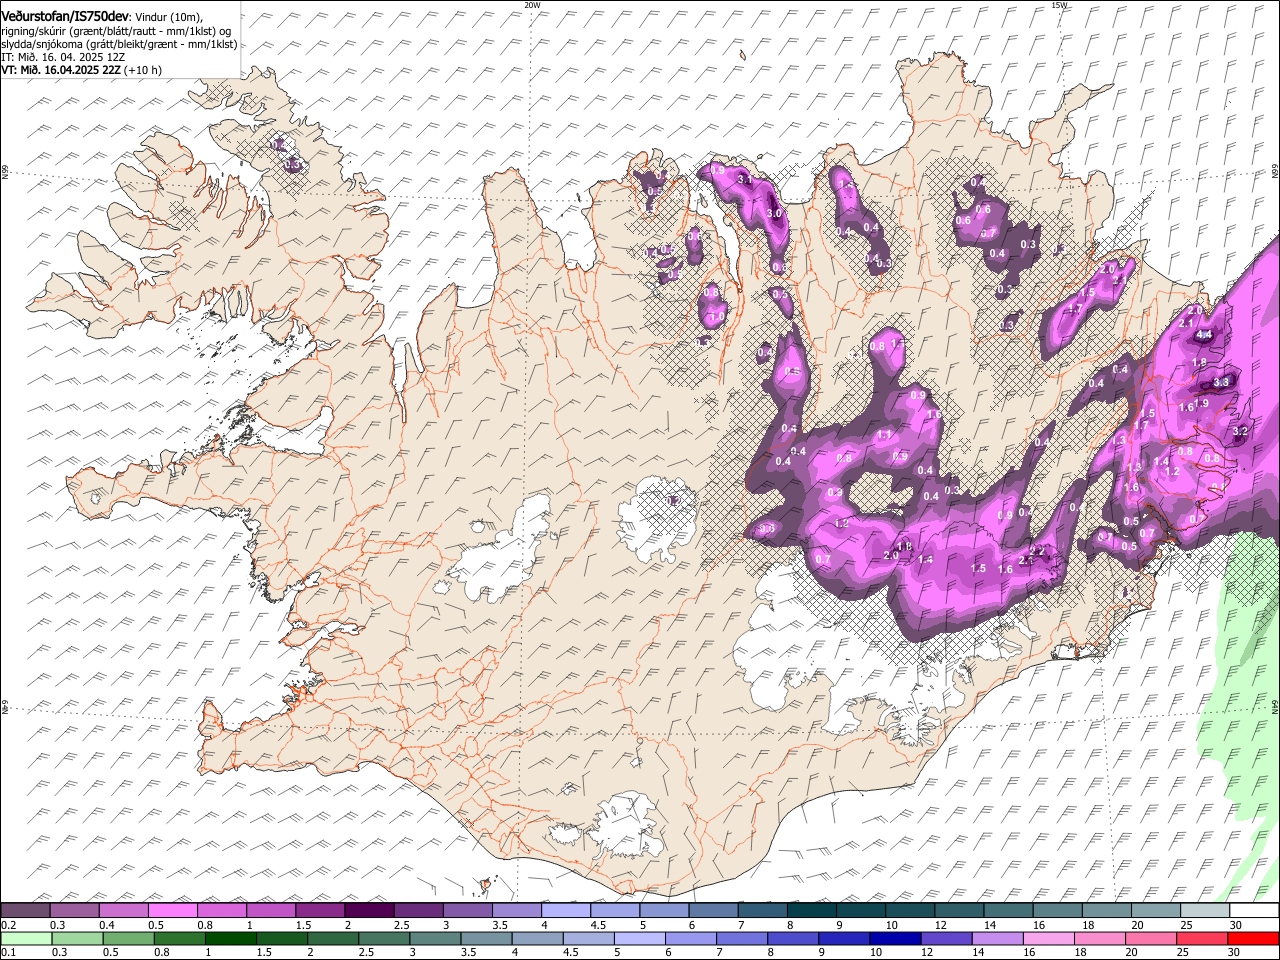Click the '3.2' precipitation value on the east coast
This screenshot has height=960, width=1280.
(1241, 431)
